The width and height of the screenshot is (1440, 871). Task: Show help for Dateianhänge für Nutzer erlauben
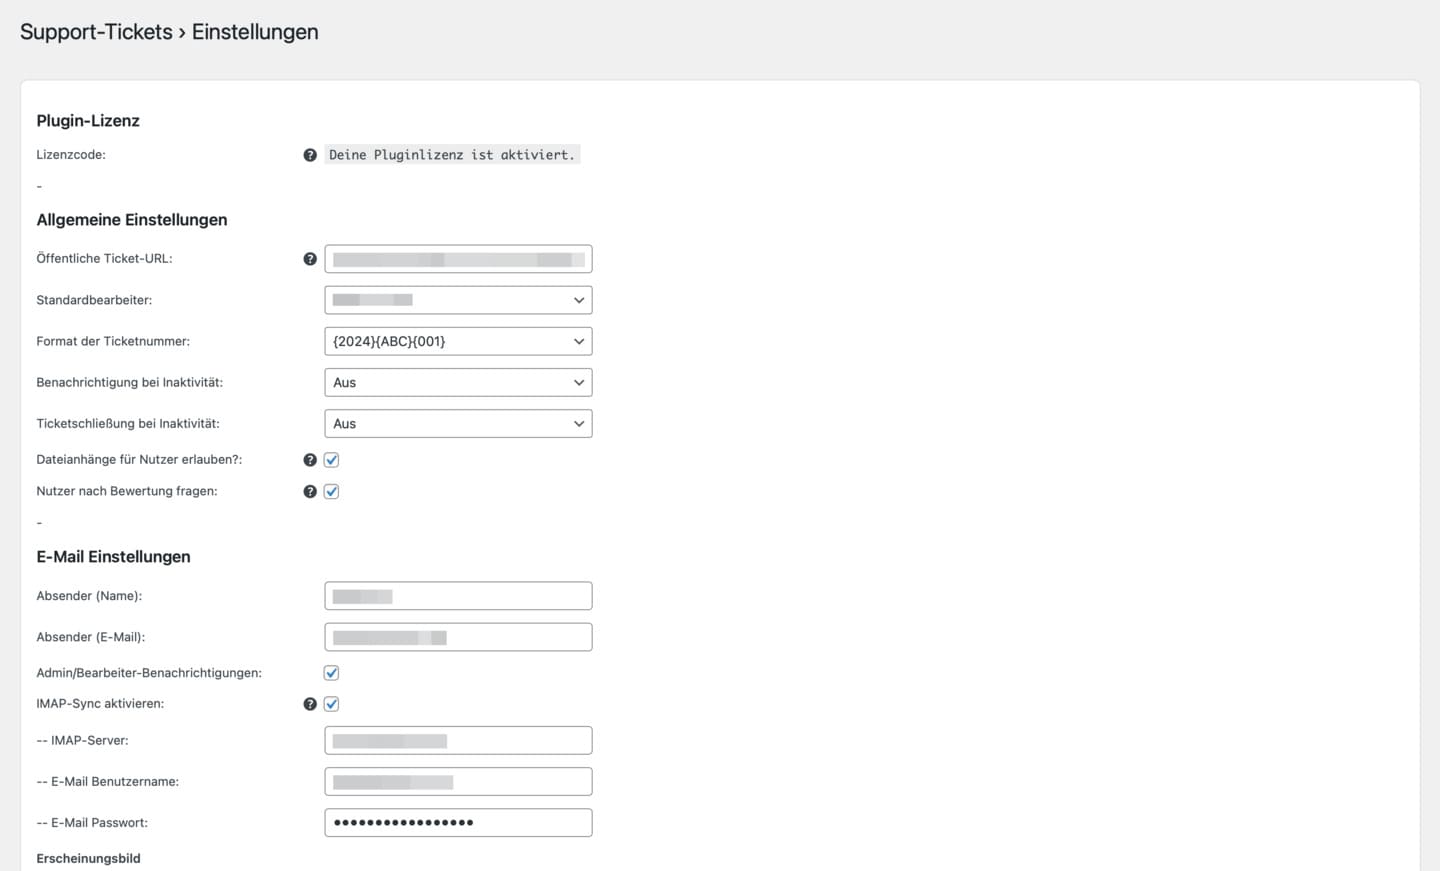pos(310,460)
